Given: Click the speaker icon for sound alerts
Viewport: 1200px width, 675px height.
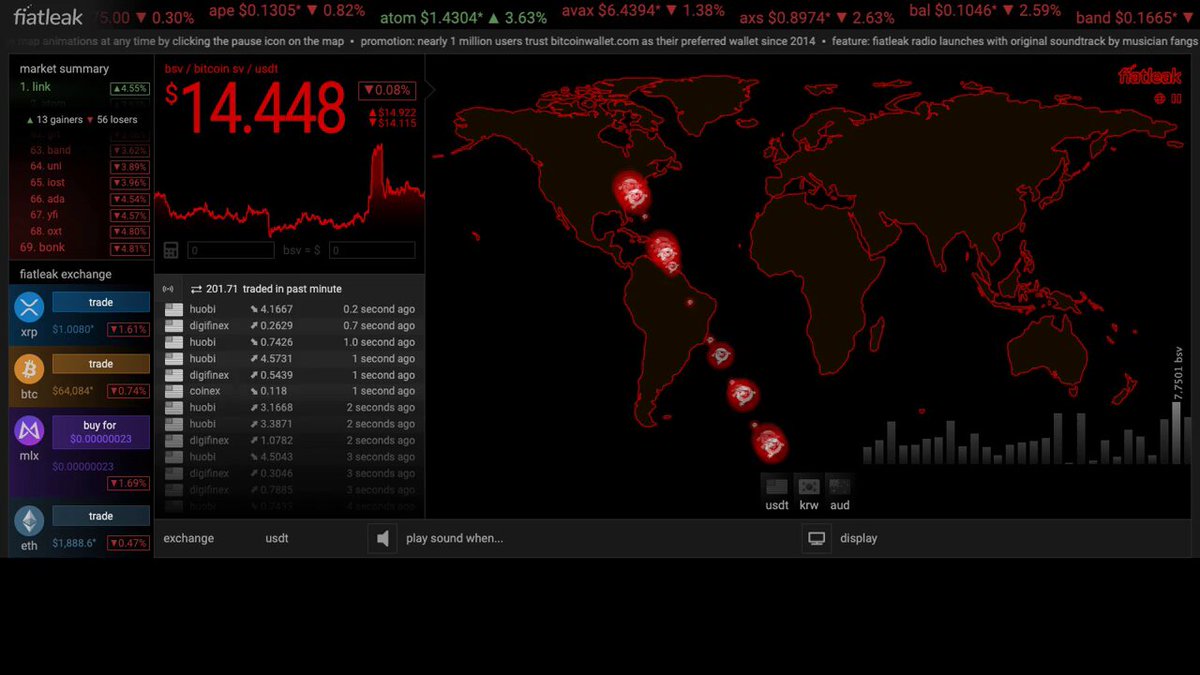Looking at the screenshot, I should 382,539.
